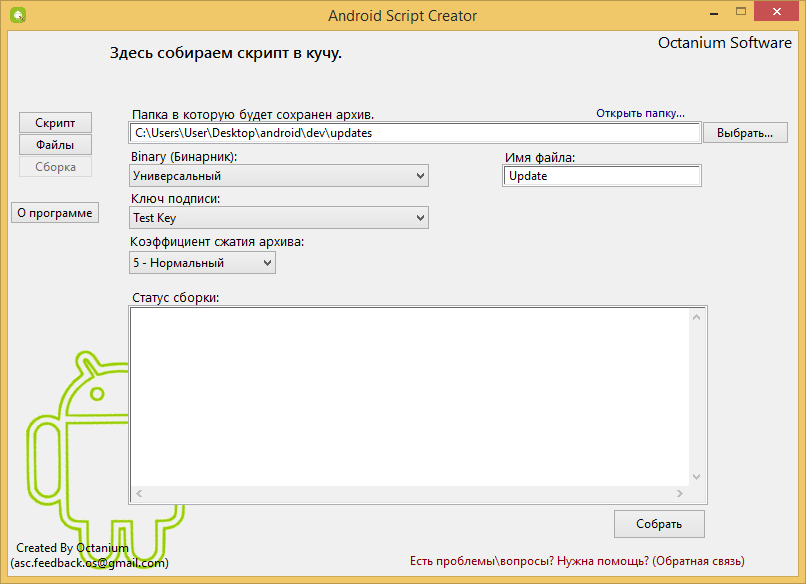Click the Открыть папку... link
The width and height of the screenshot is (806, 584).
pos(640,113)
